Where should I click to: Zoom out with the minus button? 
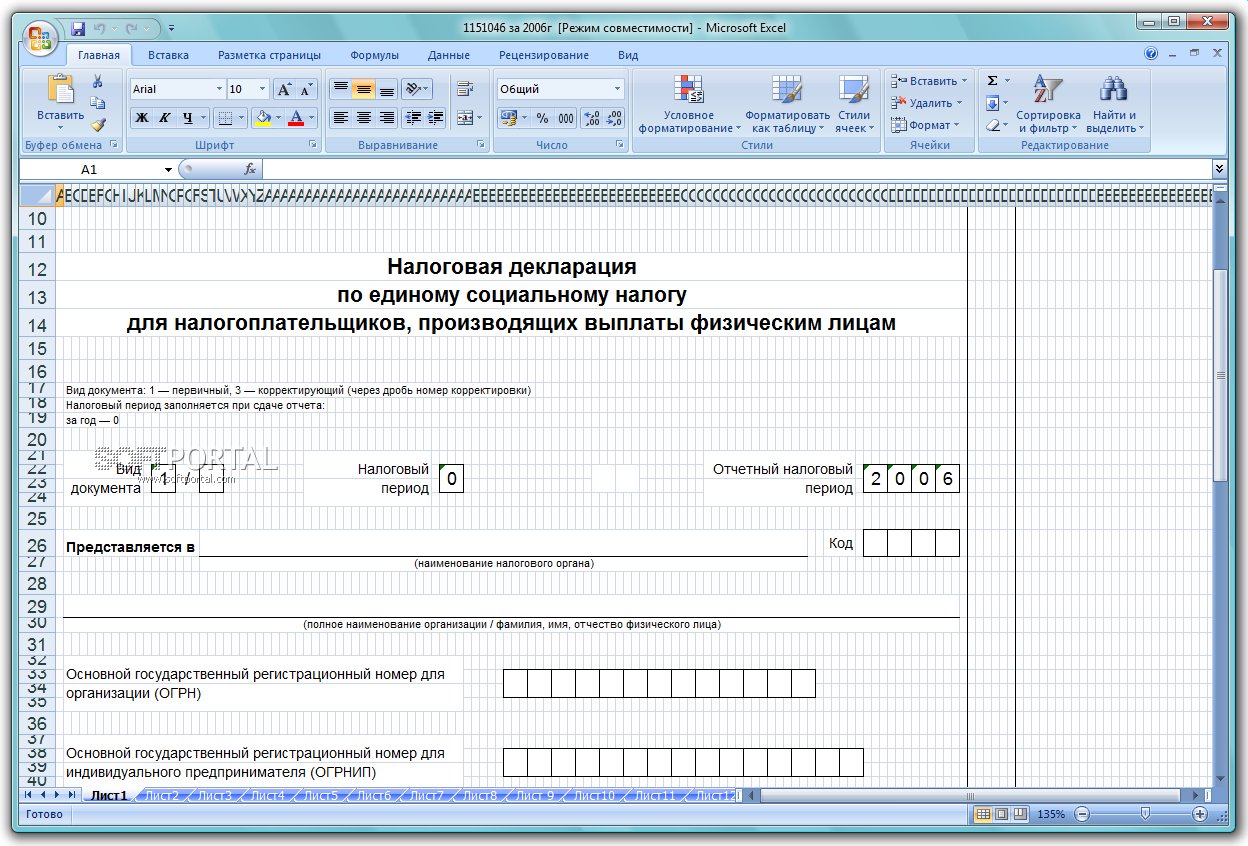pos(1081,814)
